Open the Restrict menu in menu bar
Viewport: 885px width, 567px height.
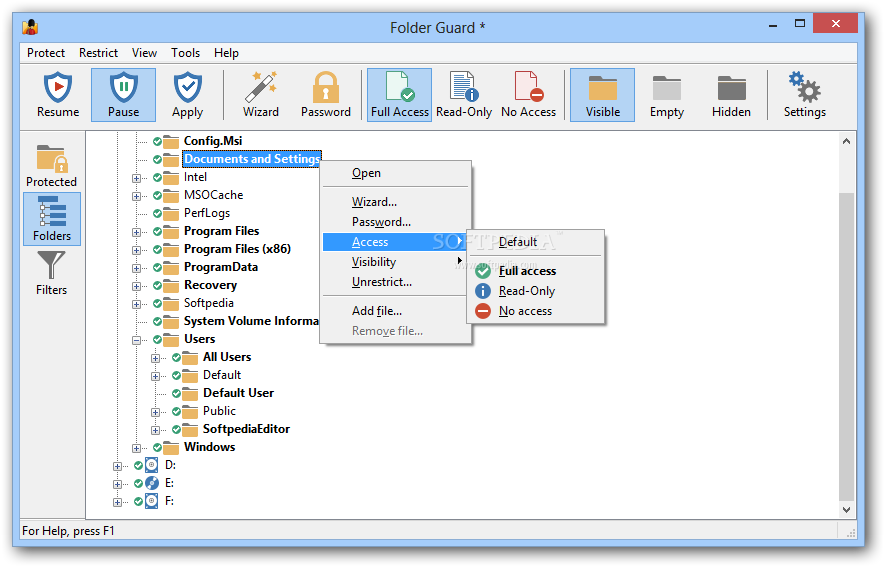coord(98,53)
